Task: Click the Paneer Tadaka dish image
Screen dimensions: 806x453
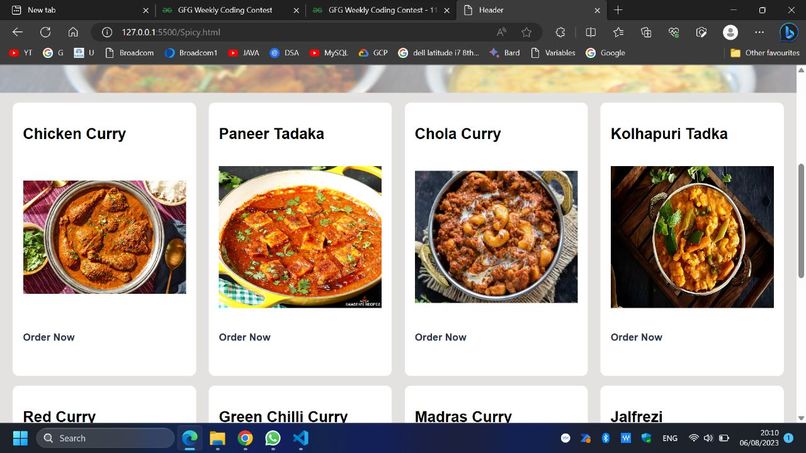Action: click(300, 237)
